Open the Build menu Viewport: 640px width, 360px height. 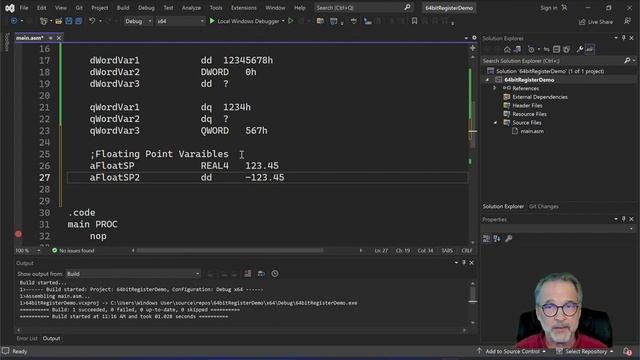pyautogui.click(x=123, y=8)
